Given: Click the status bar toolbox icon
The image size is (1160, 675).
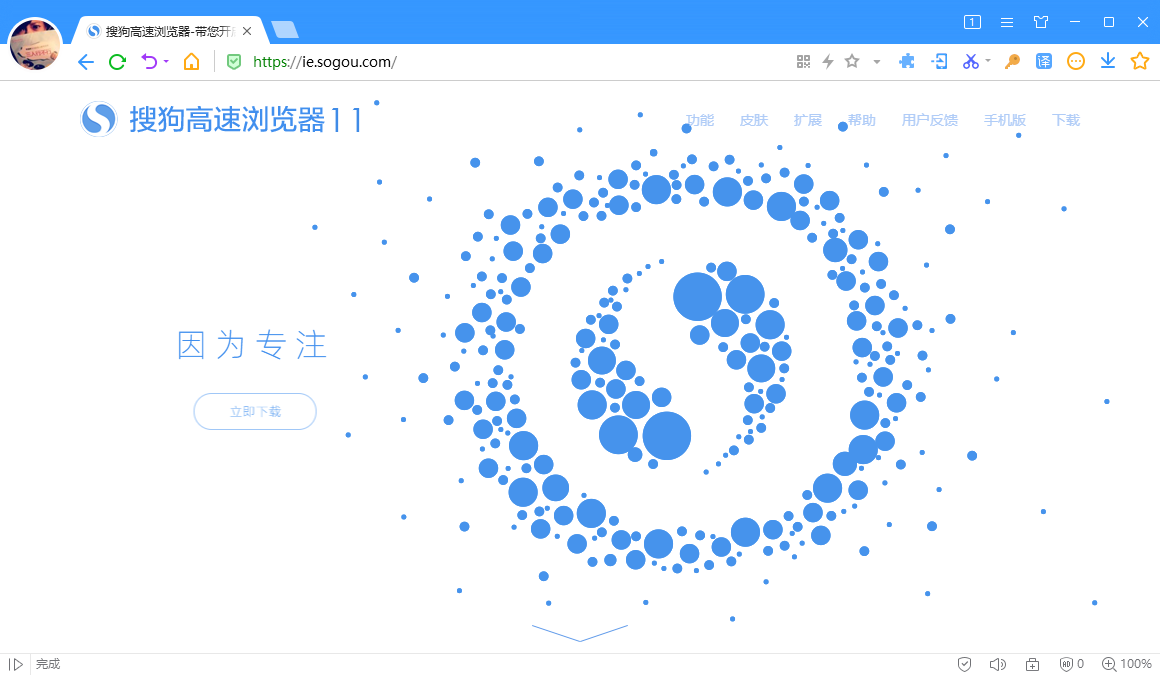Looking at the screenshot, I should [x=1032, y=664].
